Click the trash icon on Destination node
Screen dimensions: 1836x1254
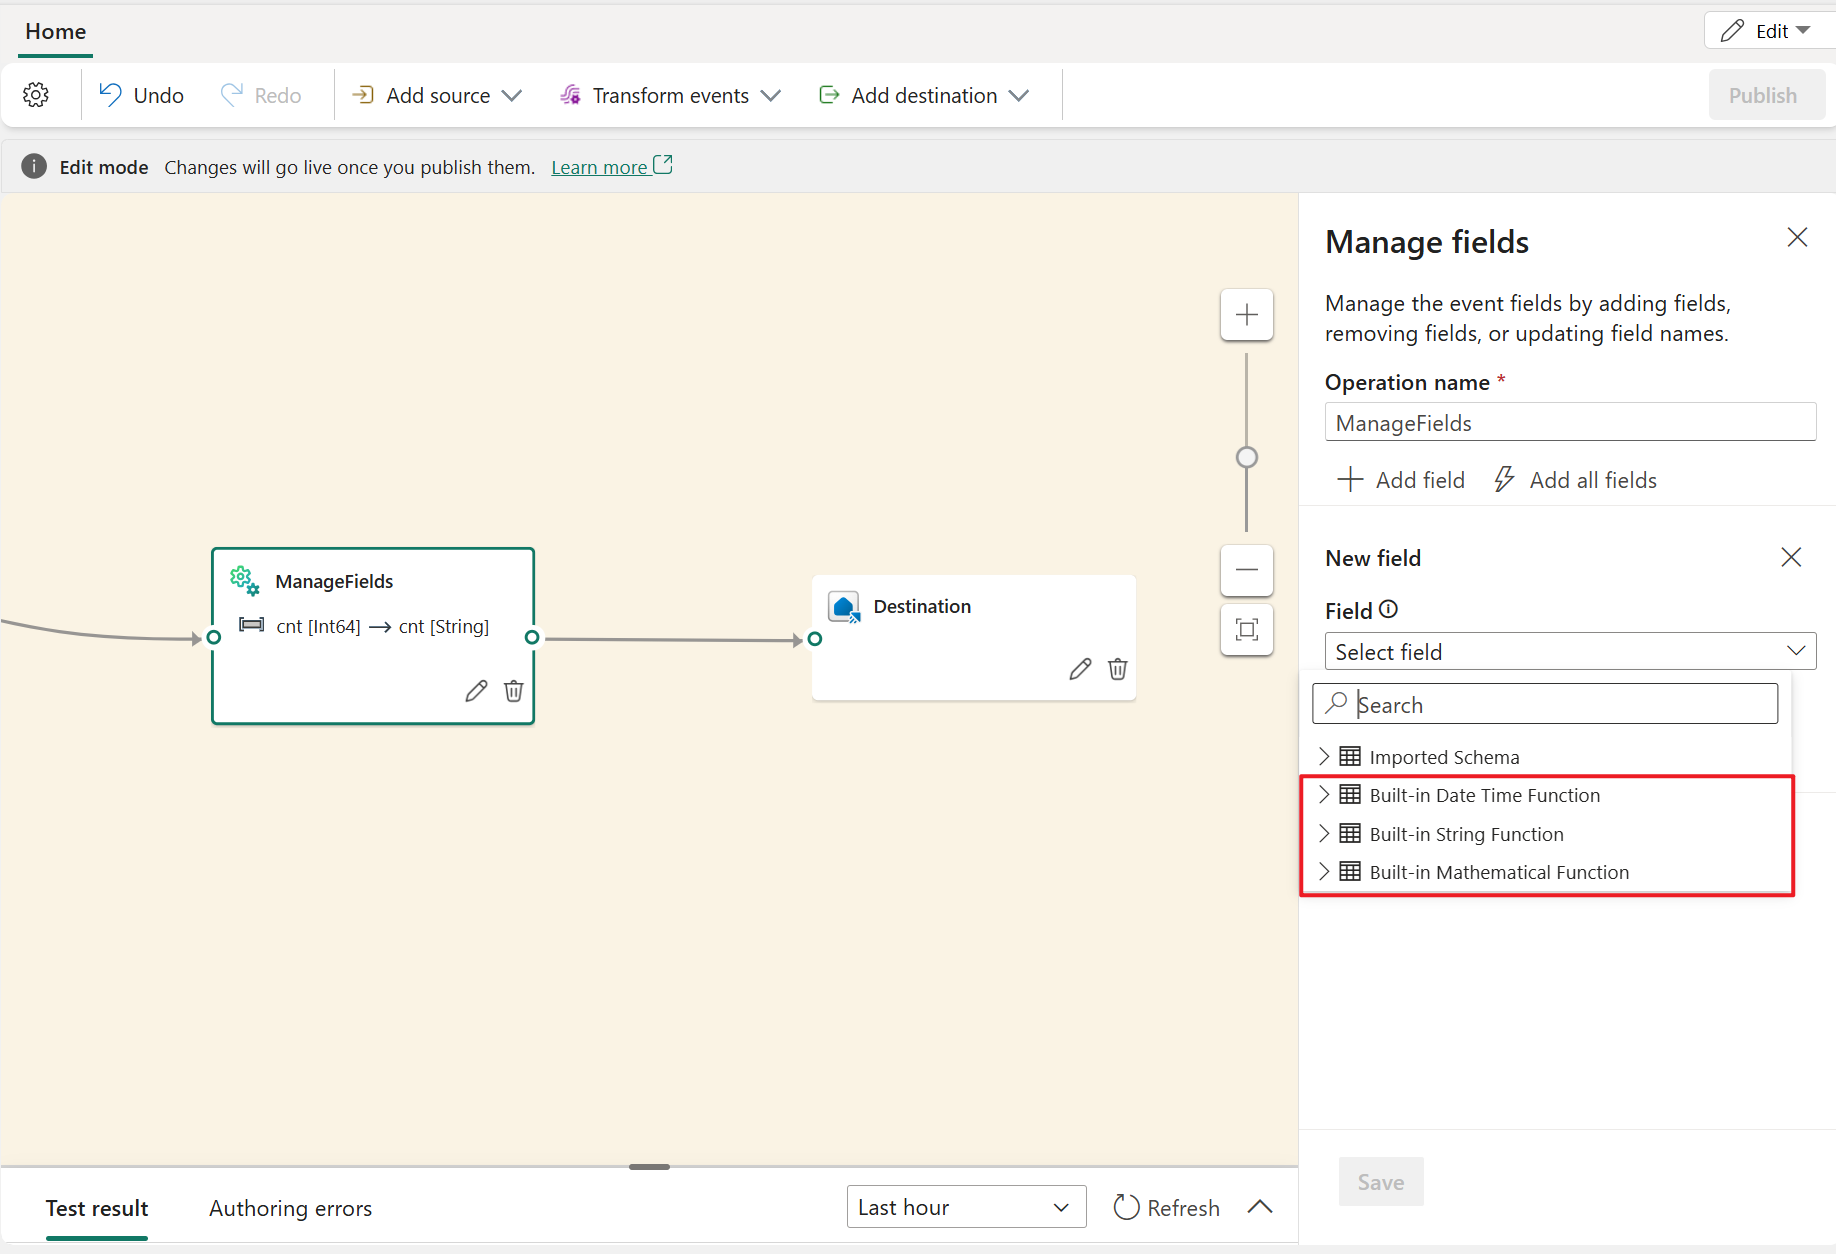click(x=1118, y=669)
